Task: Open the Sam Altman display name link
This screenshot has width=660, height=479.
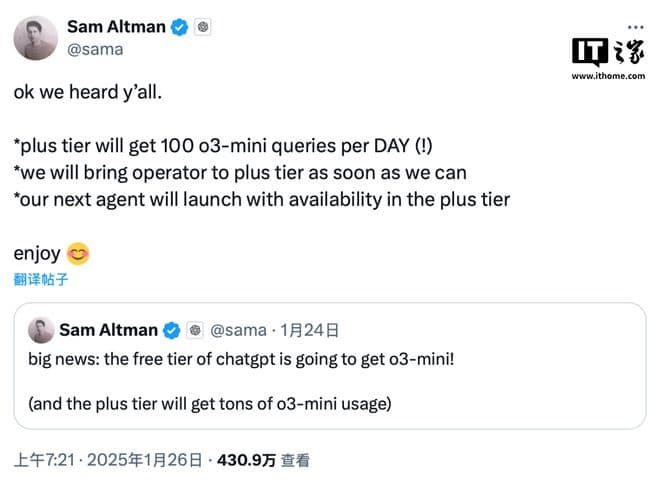Action: (x=115, y=27)
